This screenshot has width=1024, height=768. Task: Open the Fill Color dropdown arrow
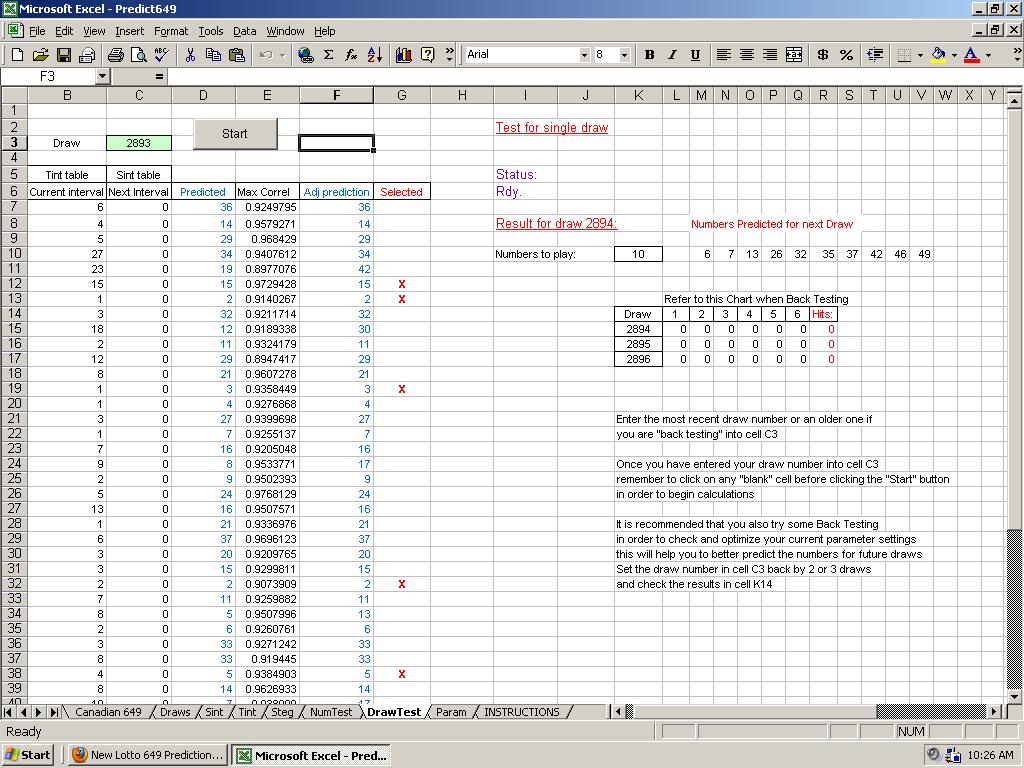954,55
